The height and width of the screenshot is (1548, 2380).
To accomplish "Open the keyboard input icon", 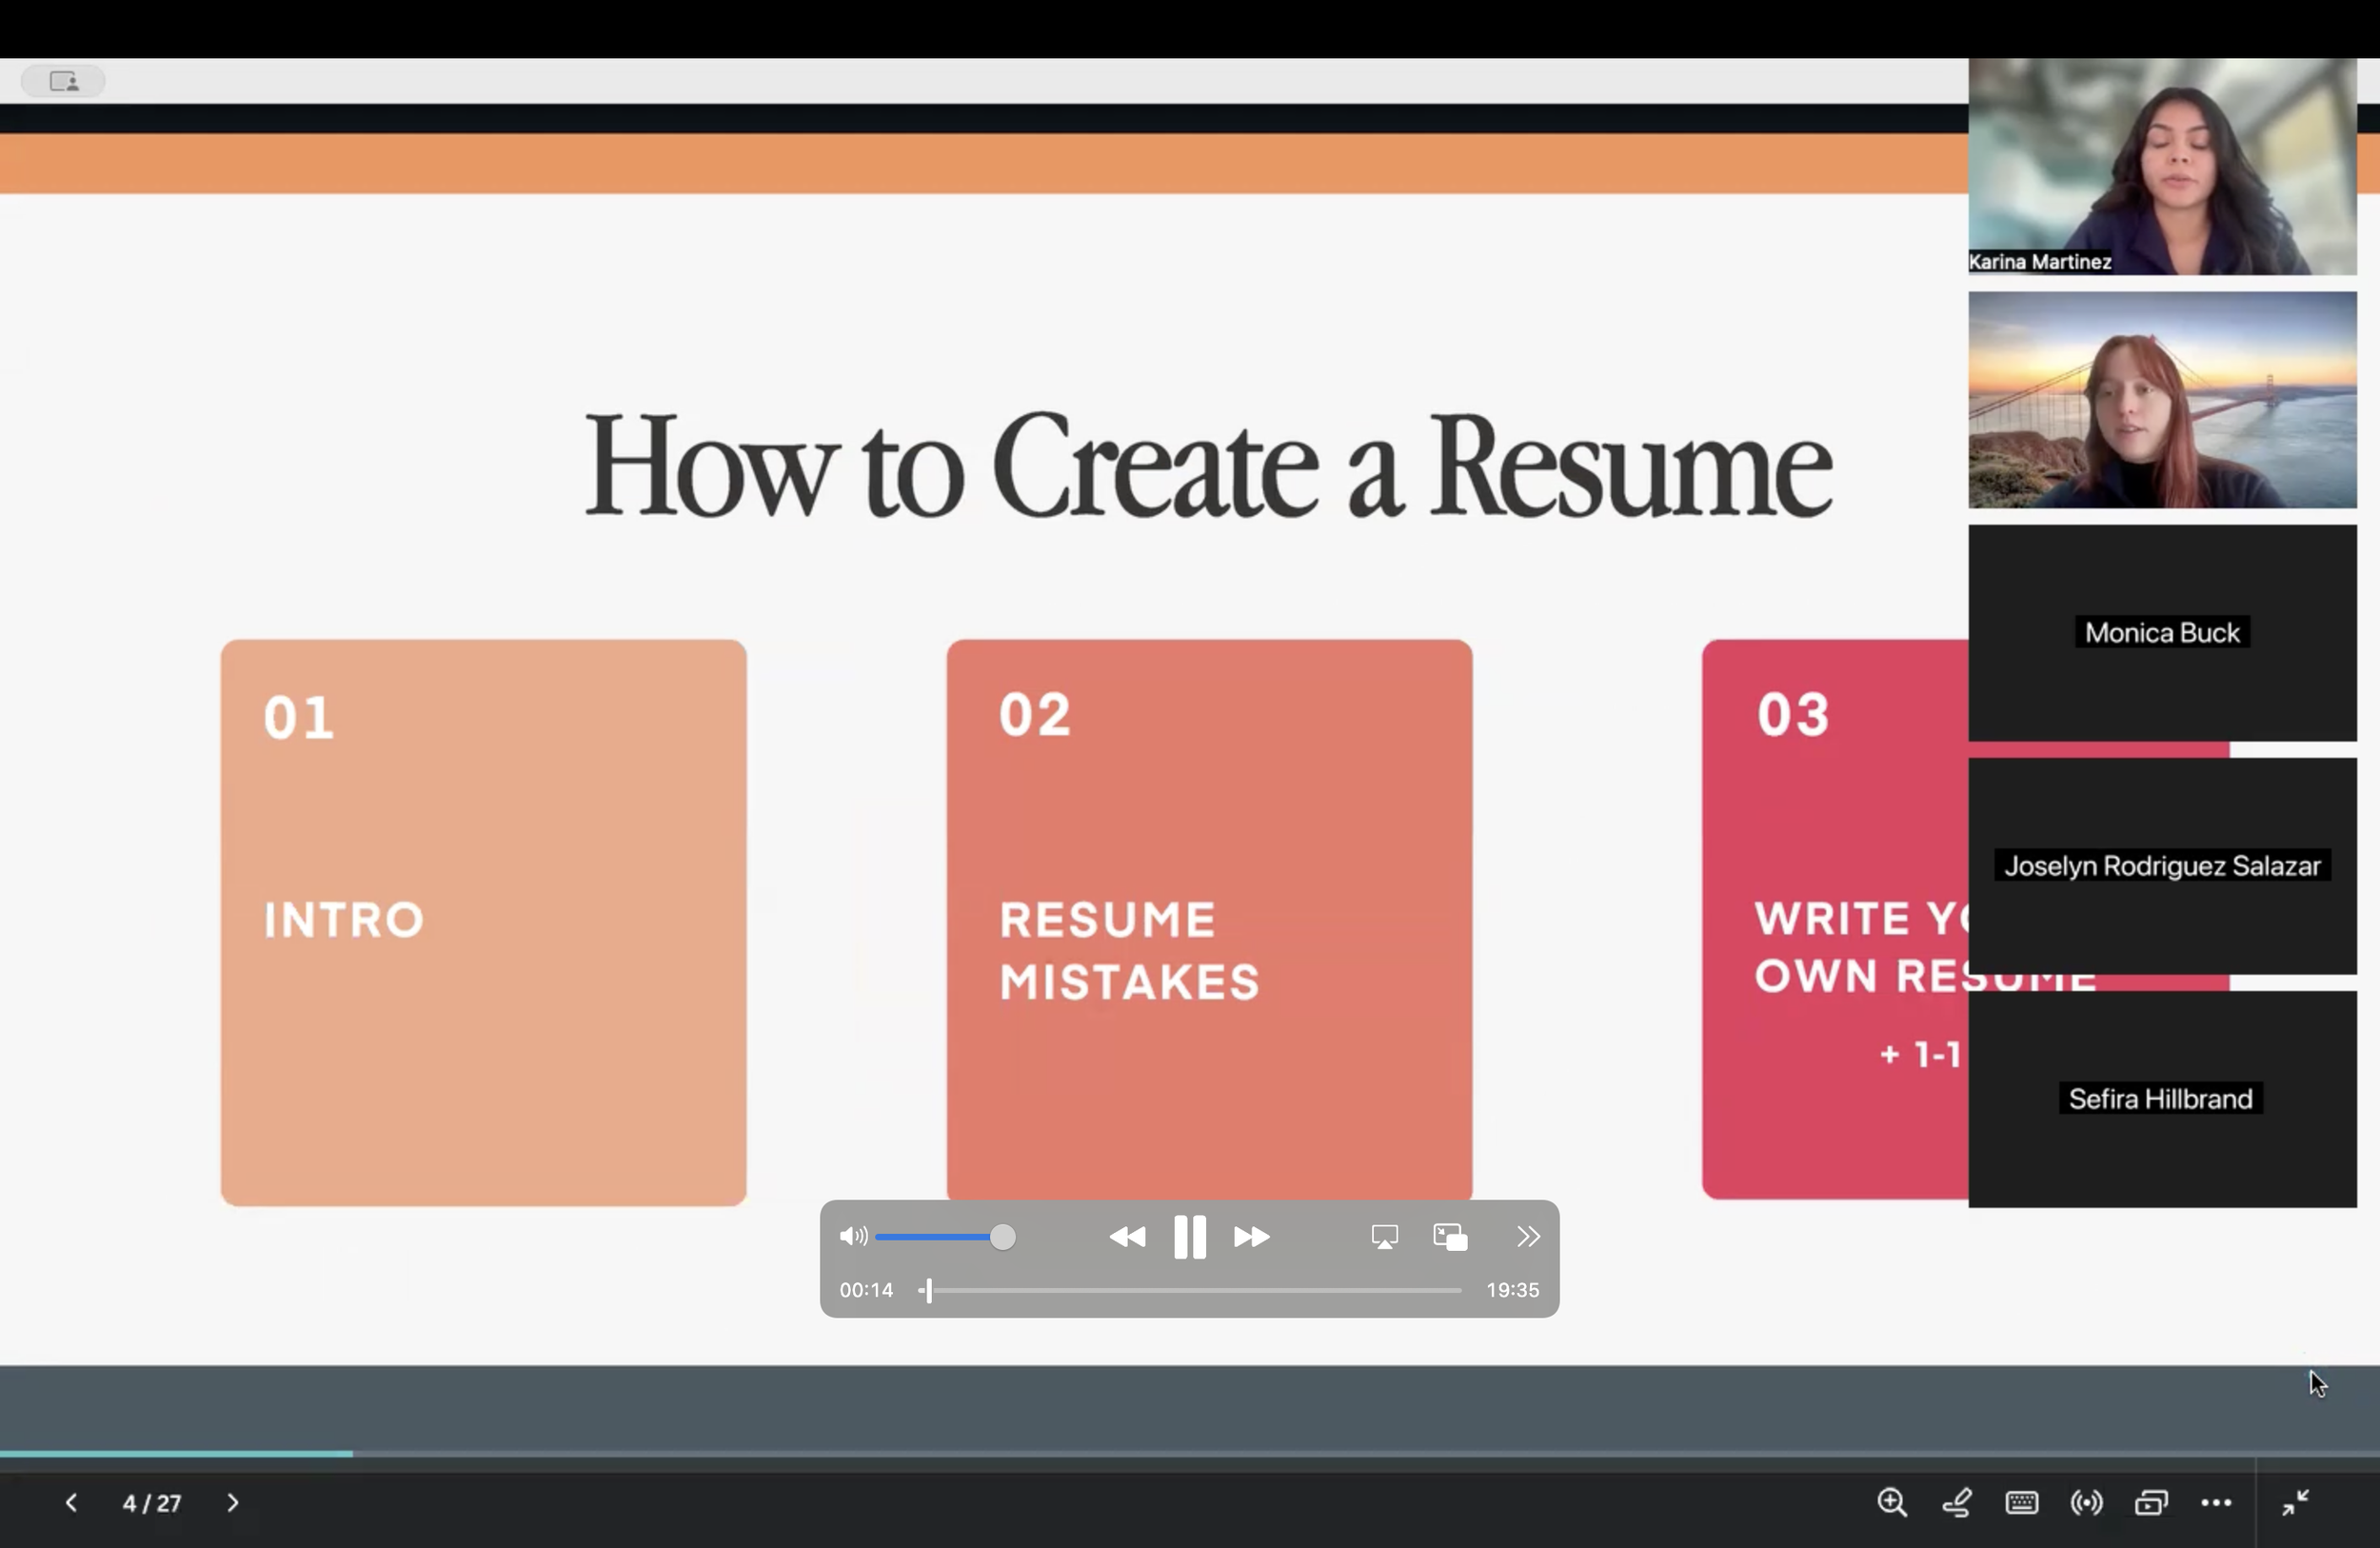I will click(2021, 1502).
